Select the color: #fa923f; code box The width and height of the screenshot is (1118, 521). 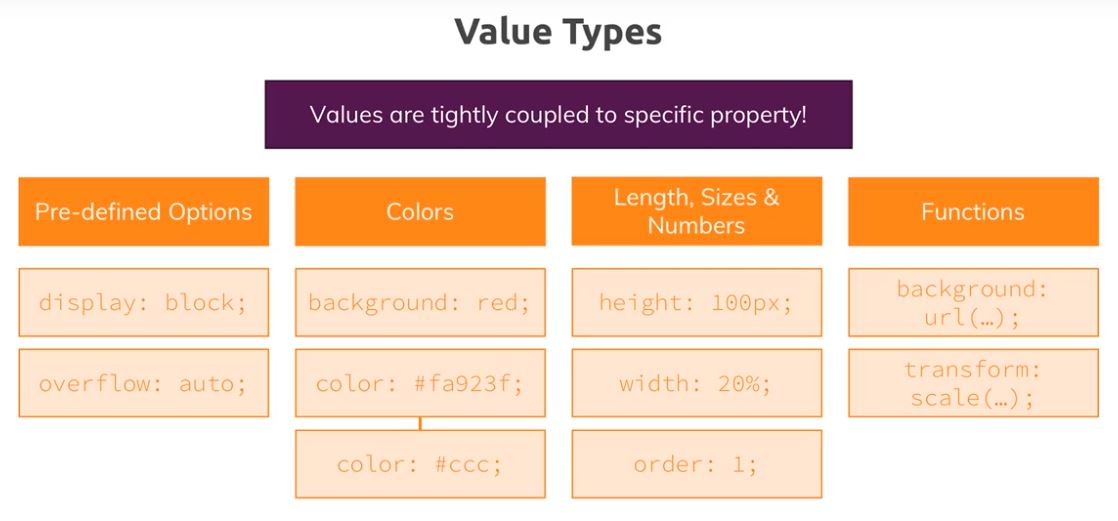click(420, 383)
